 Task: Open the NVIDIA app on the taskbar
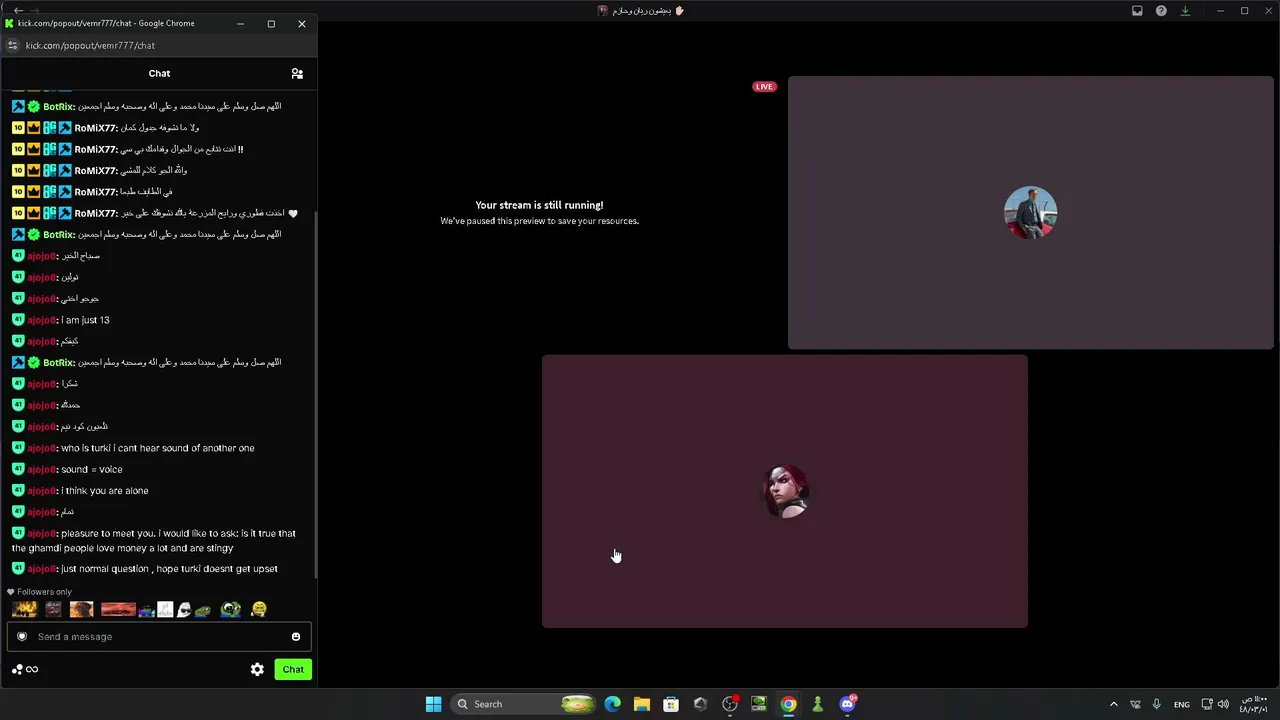click(x=759, y=704)
